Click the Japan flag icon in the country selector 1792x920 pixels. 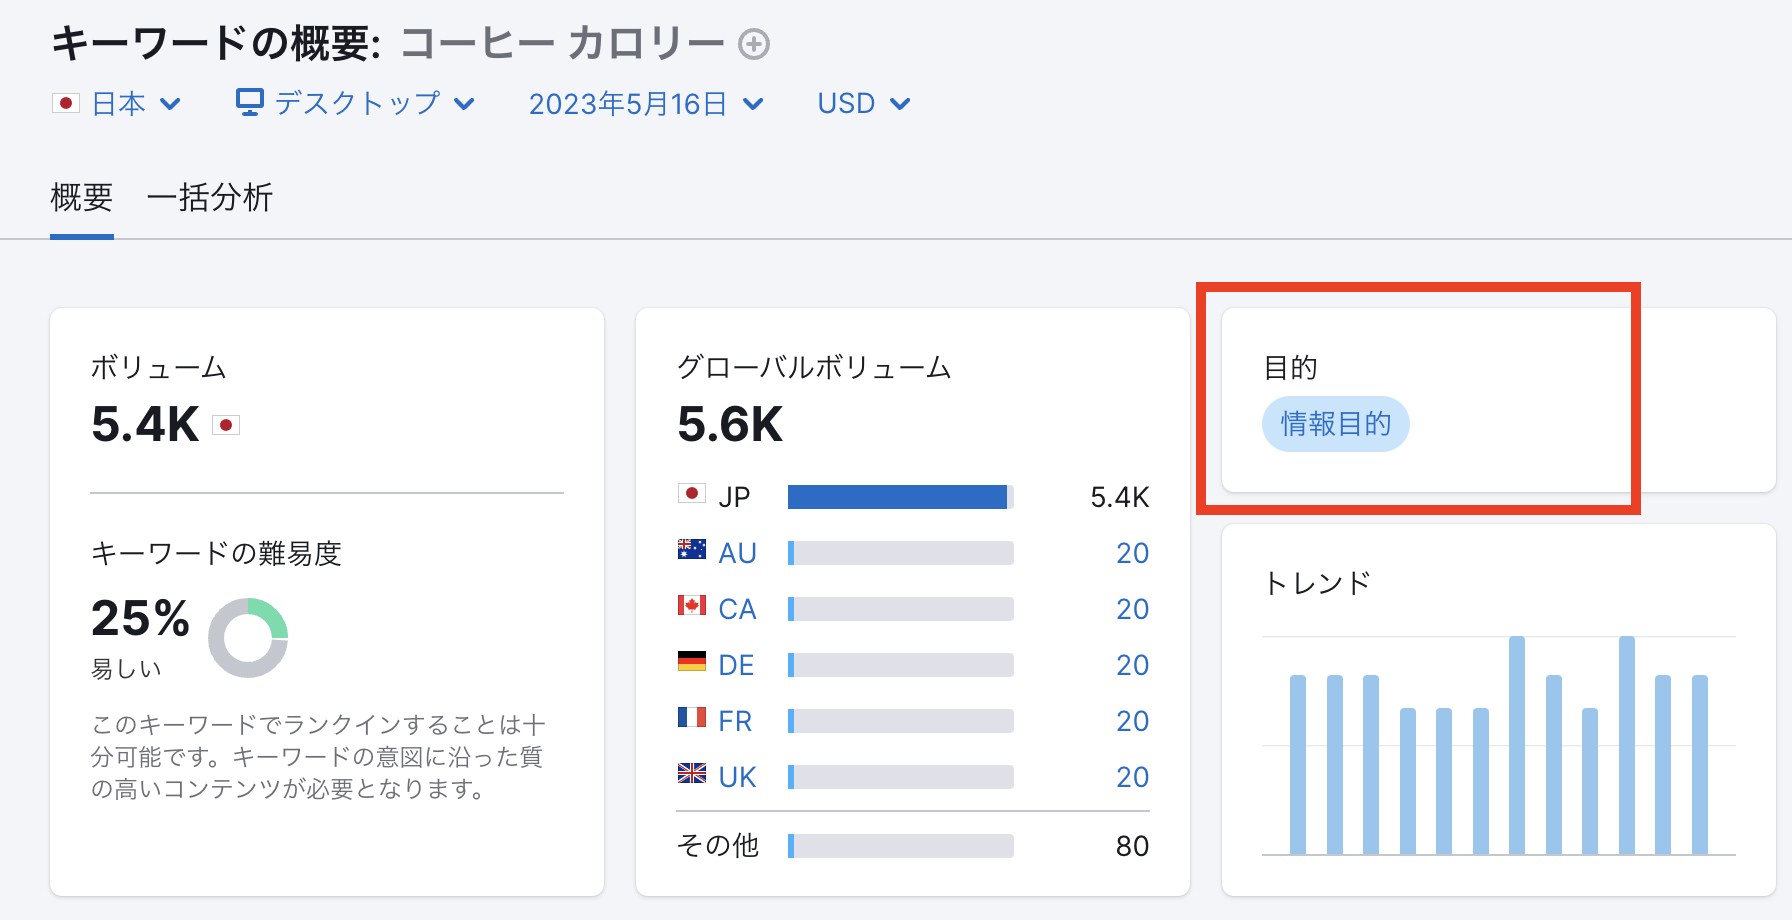click(x=66, y=103)
